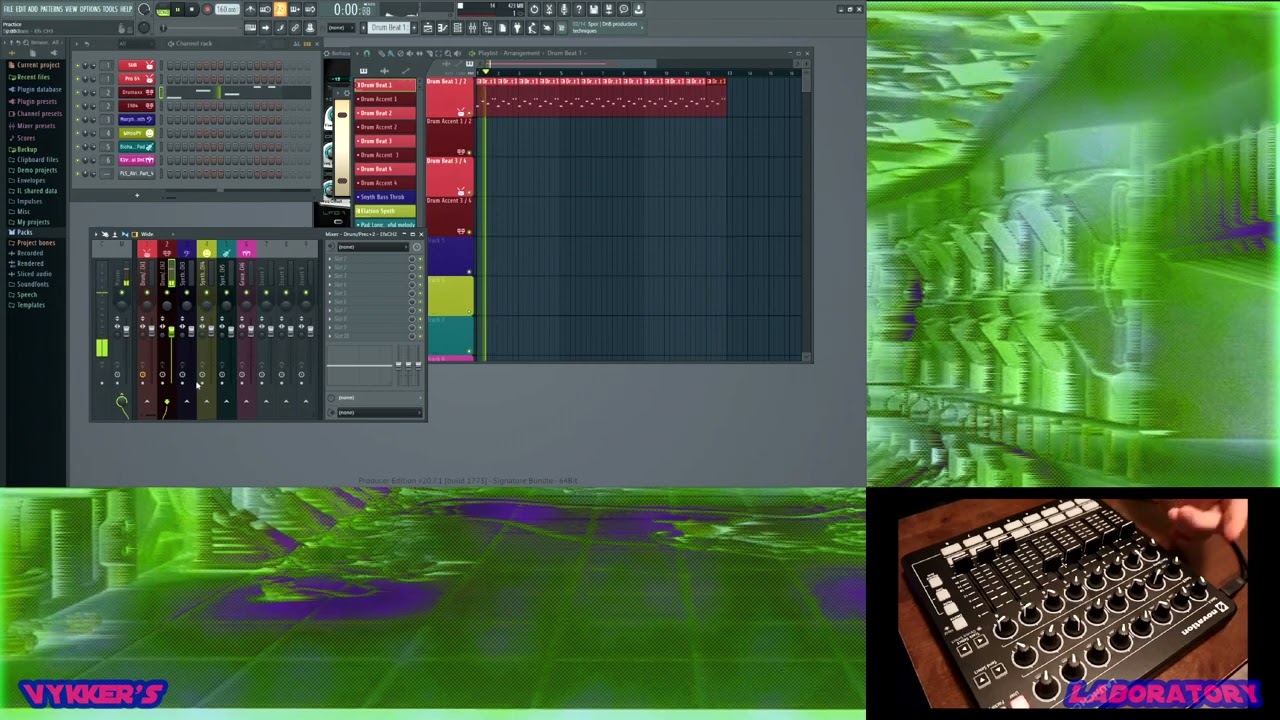1280x720 pixels.
Task: Toggle the playlist magnet snap icon
Action: [367, 53]
